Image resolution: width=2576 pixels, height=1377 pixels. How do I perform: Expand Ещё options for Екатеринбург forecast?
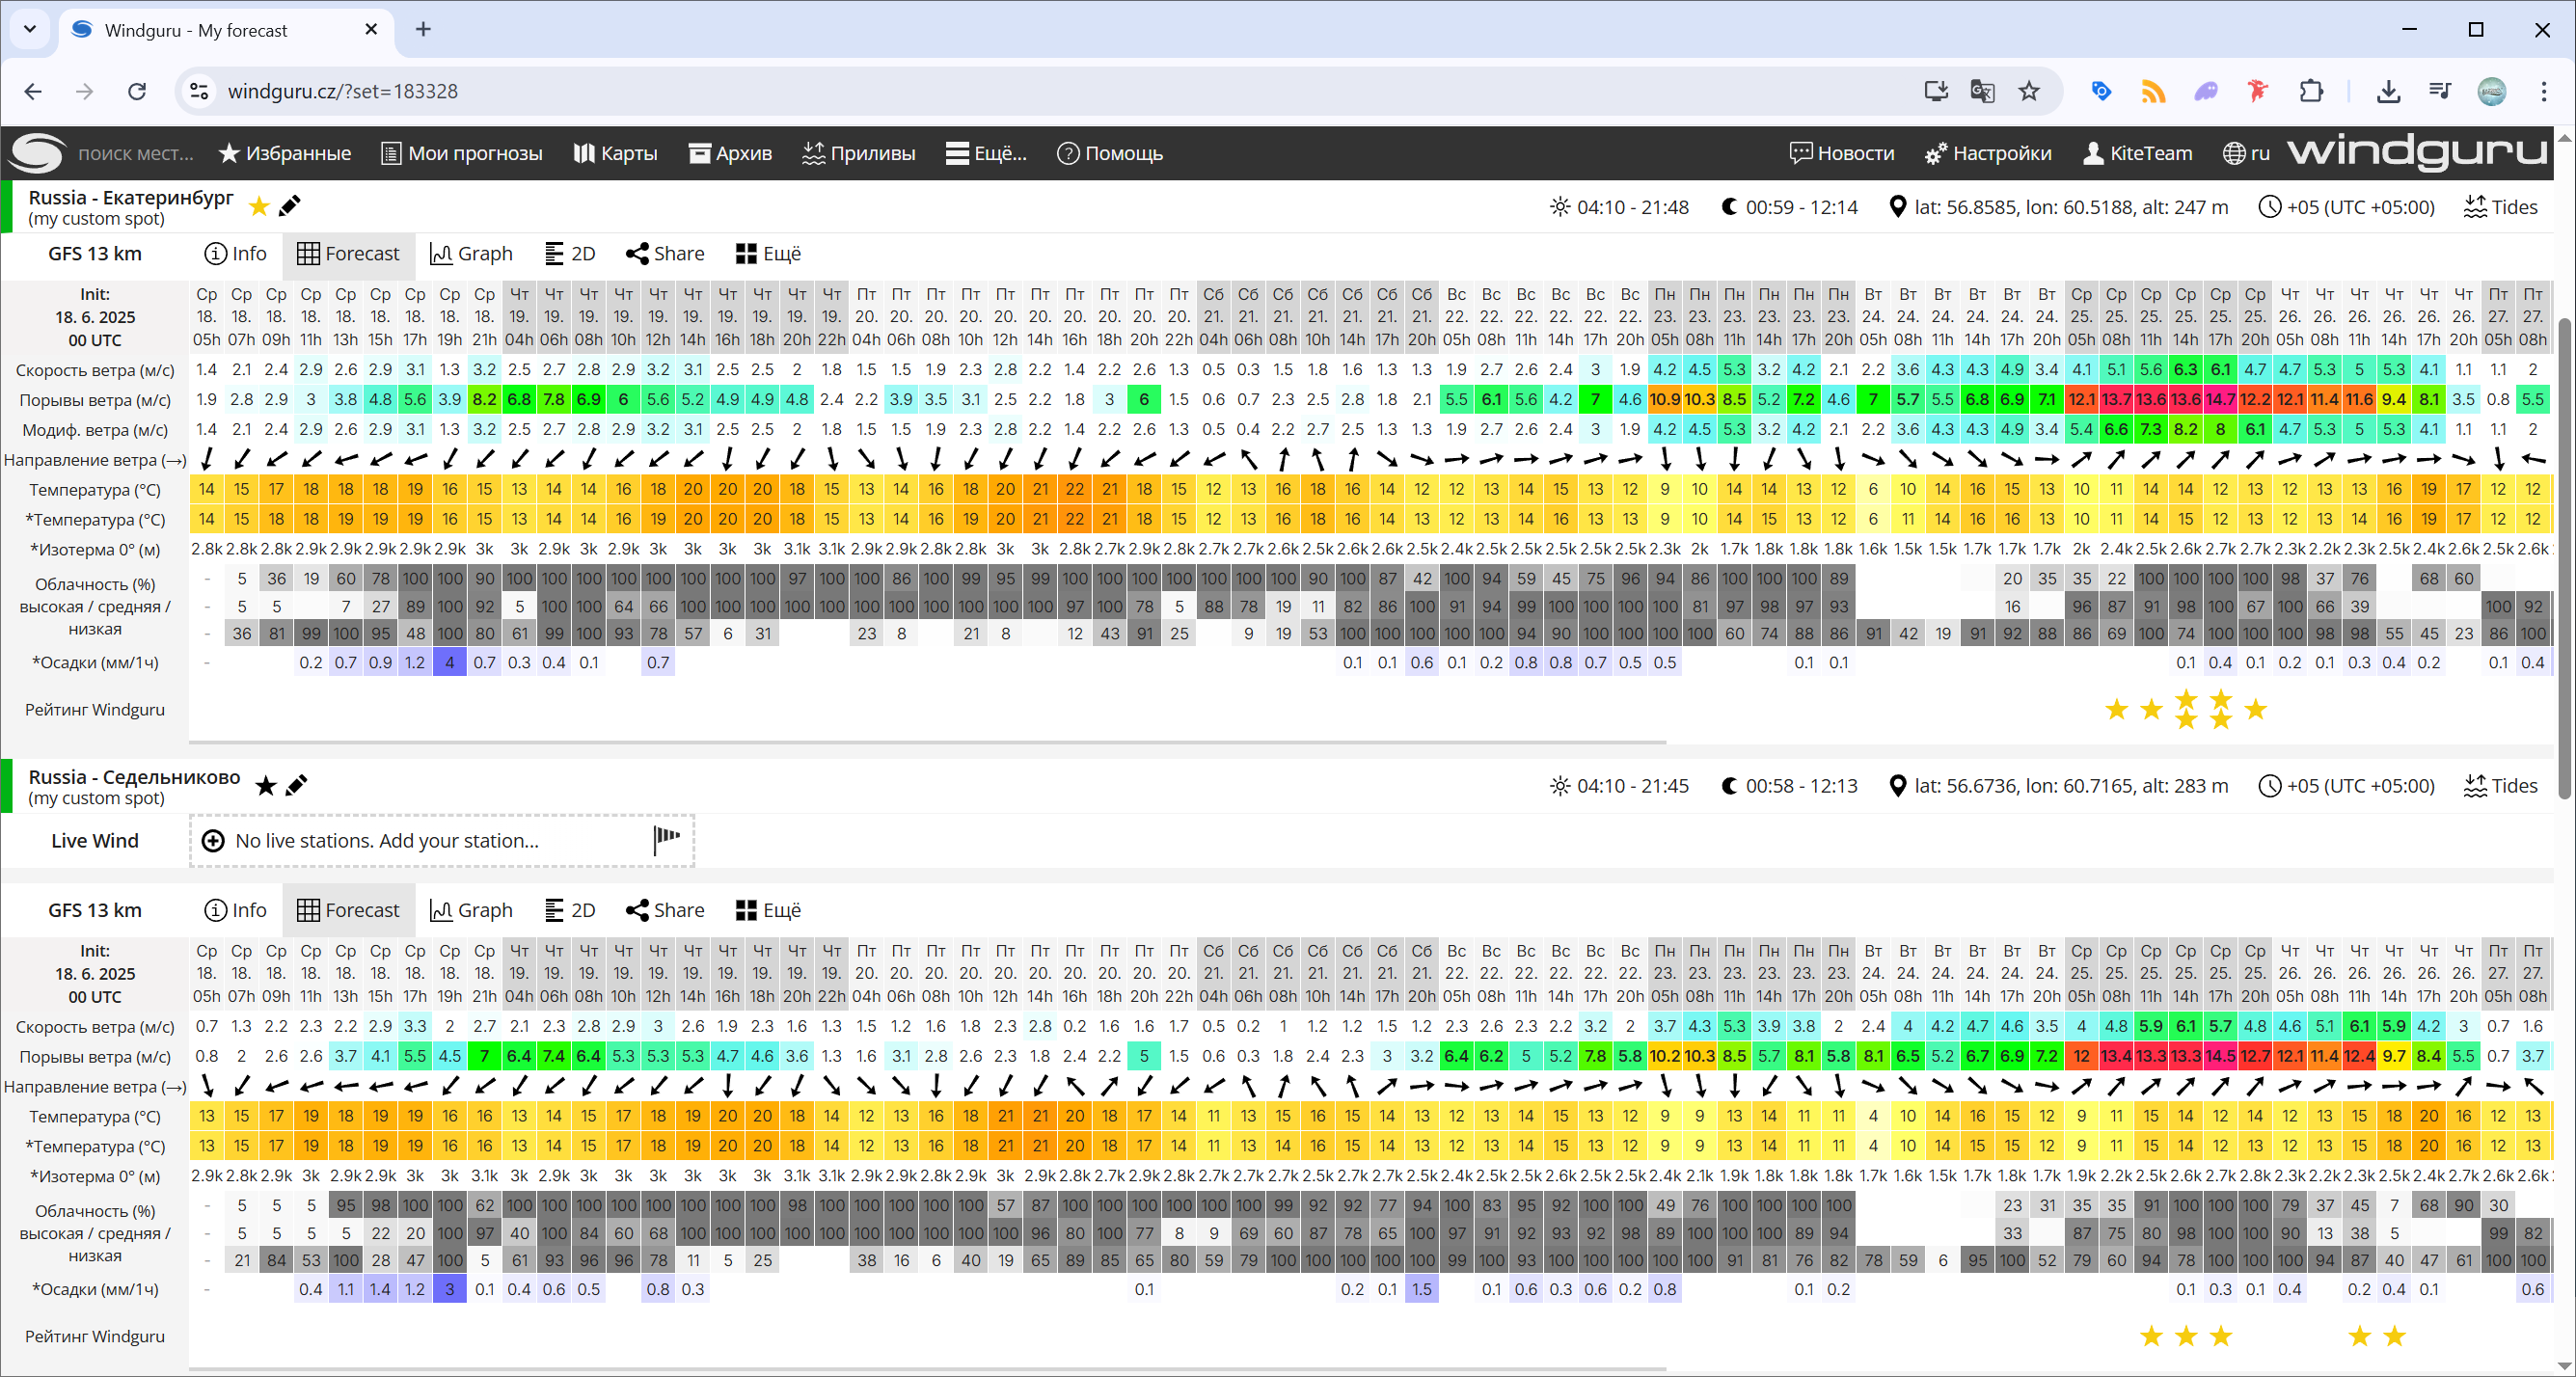coord(768,254)
